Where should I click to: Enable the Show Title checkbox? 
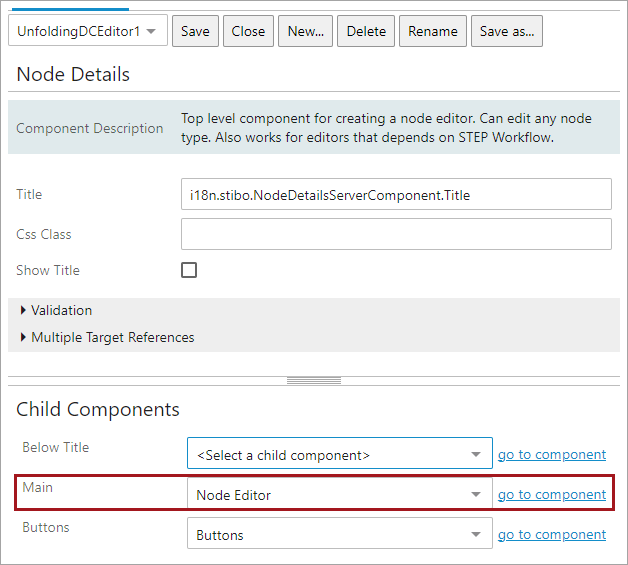tap(189, 270)
